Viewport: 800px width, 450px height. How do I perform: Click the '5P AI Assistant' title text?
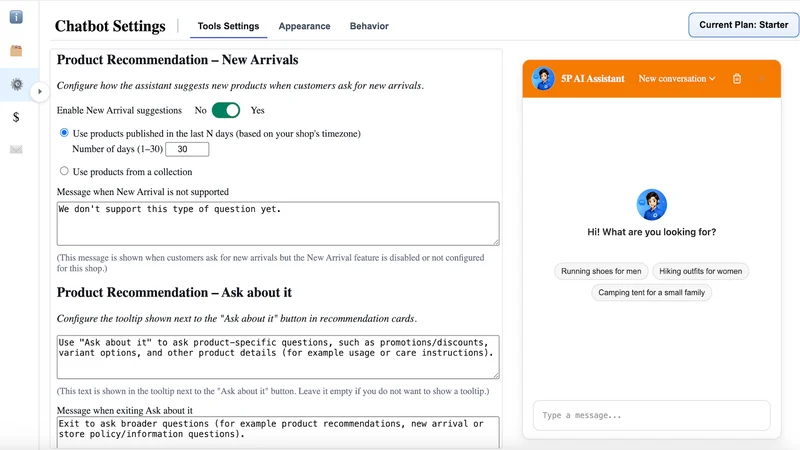(x=592, y=79)
